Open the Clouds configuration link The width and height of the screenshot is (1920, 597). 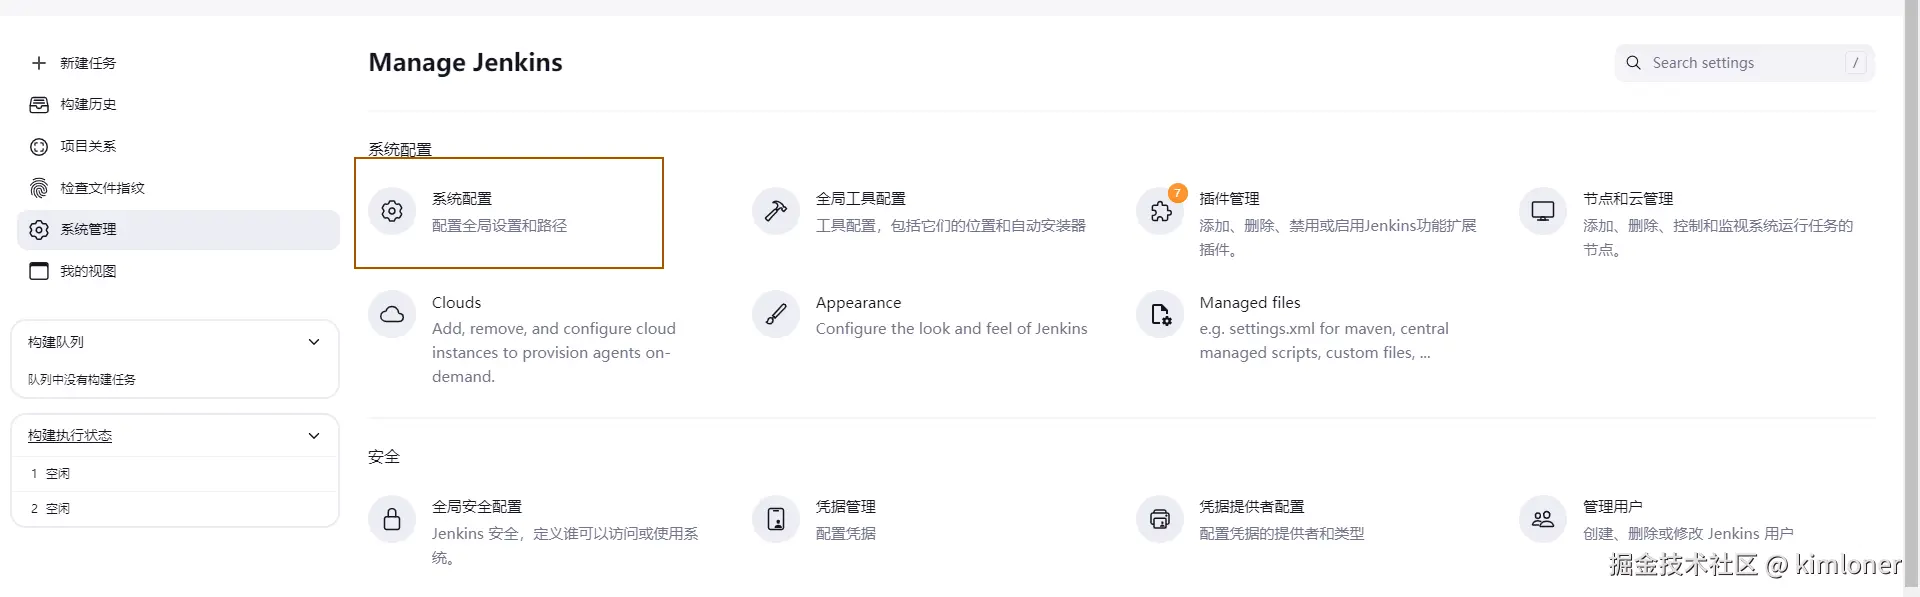pyautogui.click(x=456, y=302)
